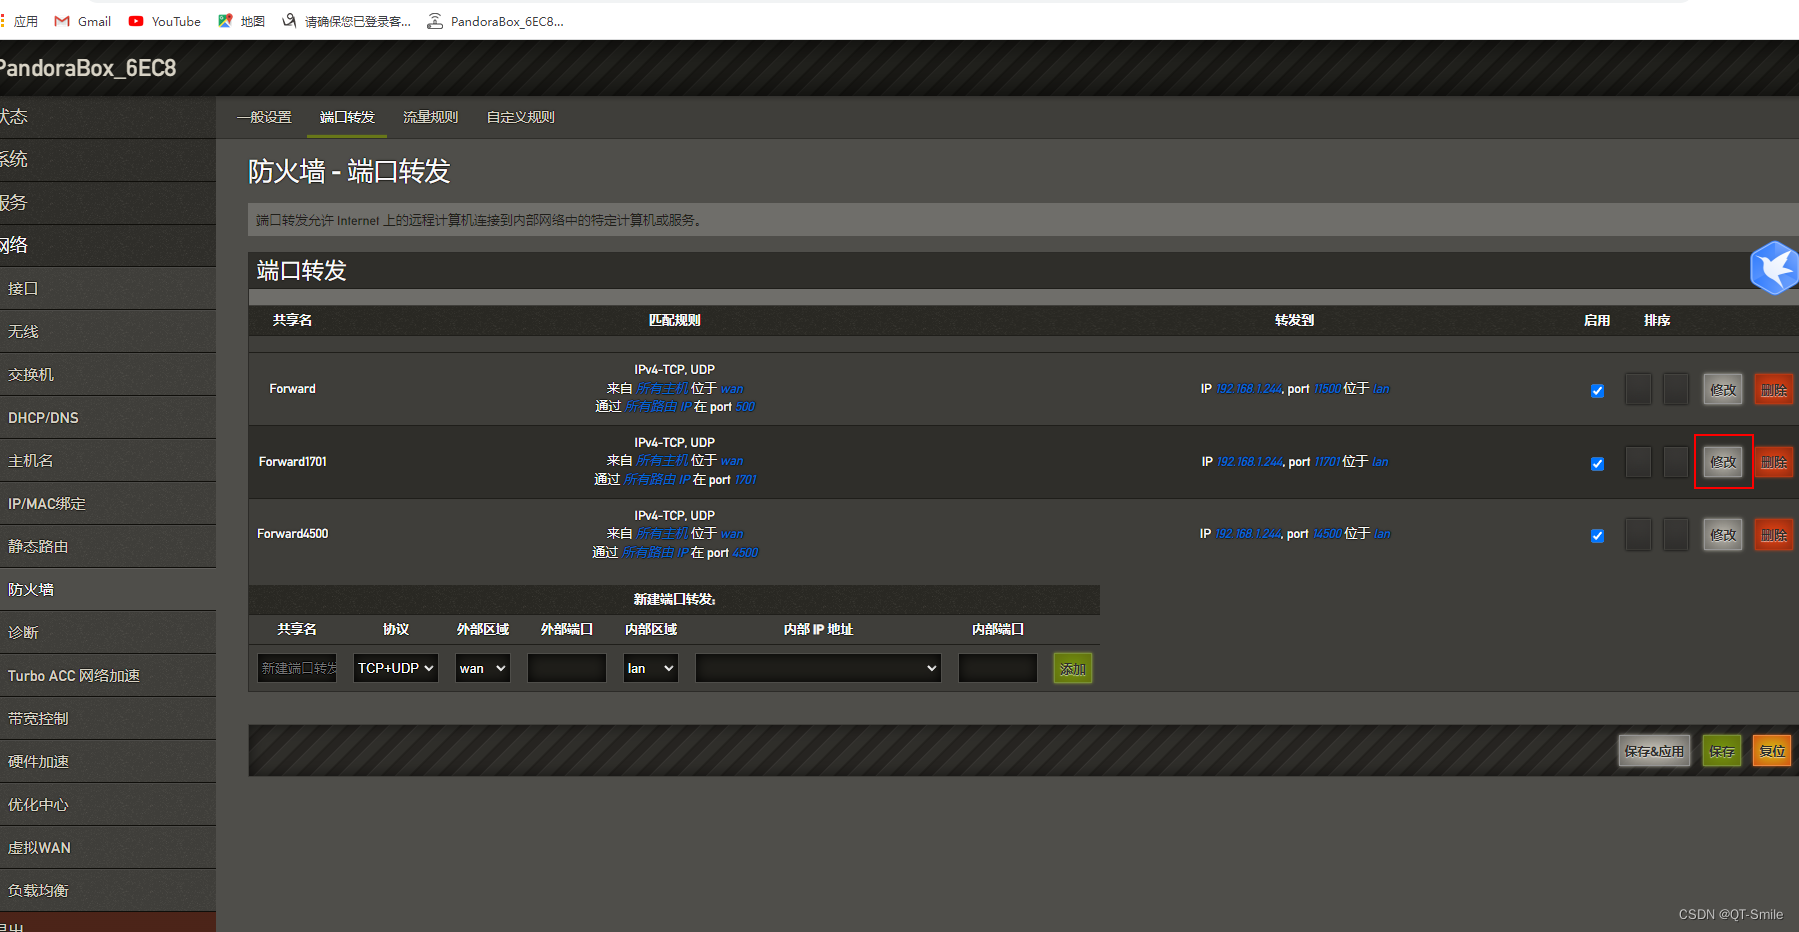Move the Forward4500 rule down
1799x932 pixels.
pyautogui.click(x=1676, y=534)
